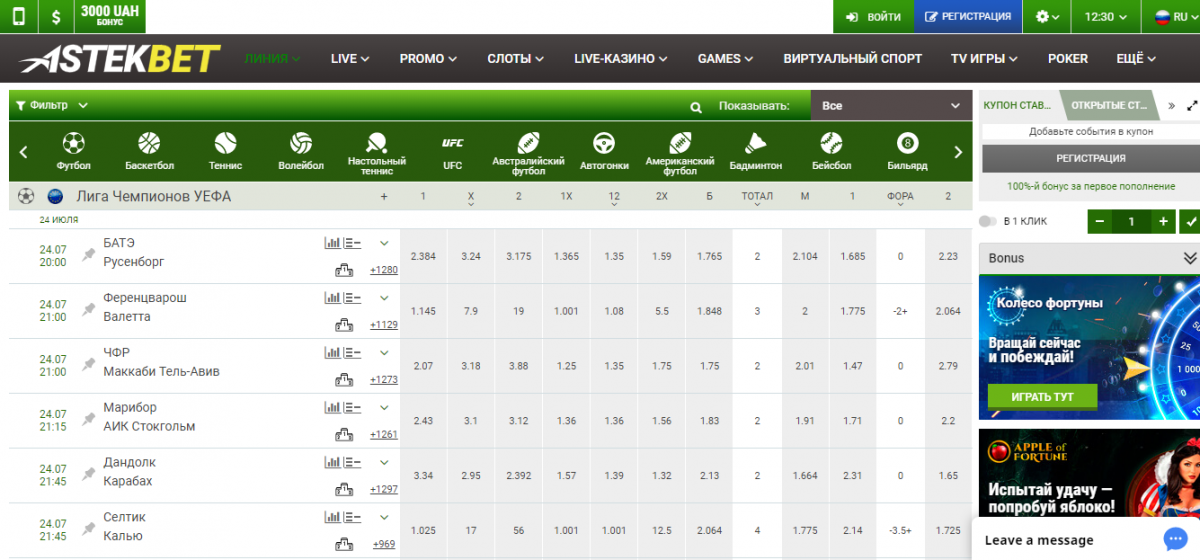Click the 3000 UAH бонус banner
This screenshot has height=560, width=1200.
(x=111, y=16)
